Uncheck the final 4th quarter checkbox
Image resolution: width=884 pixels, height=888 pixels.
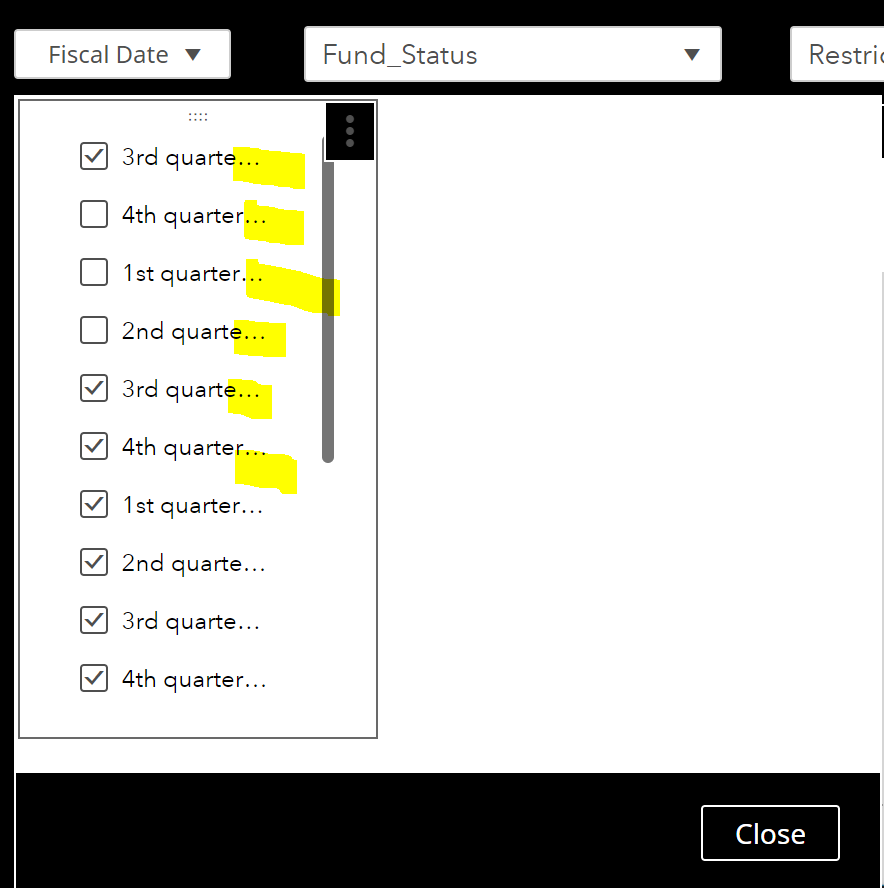(93, 678)
